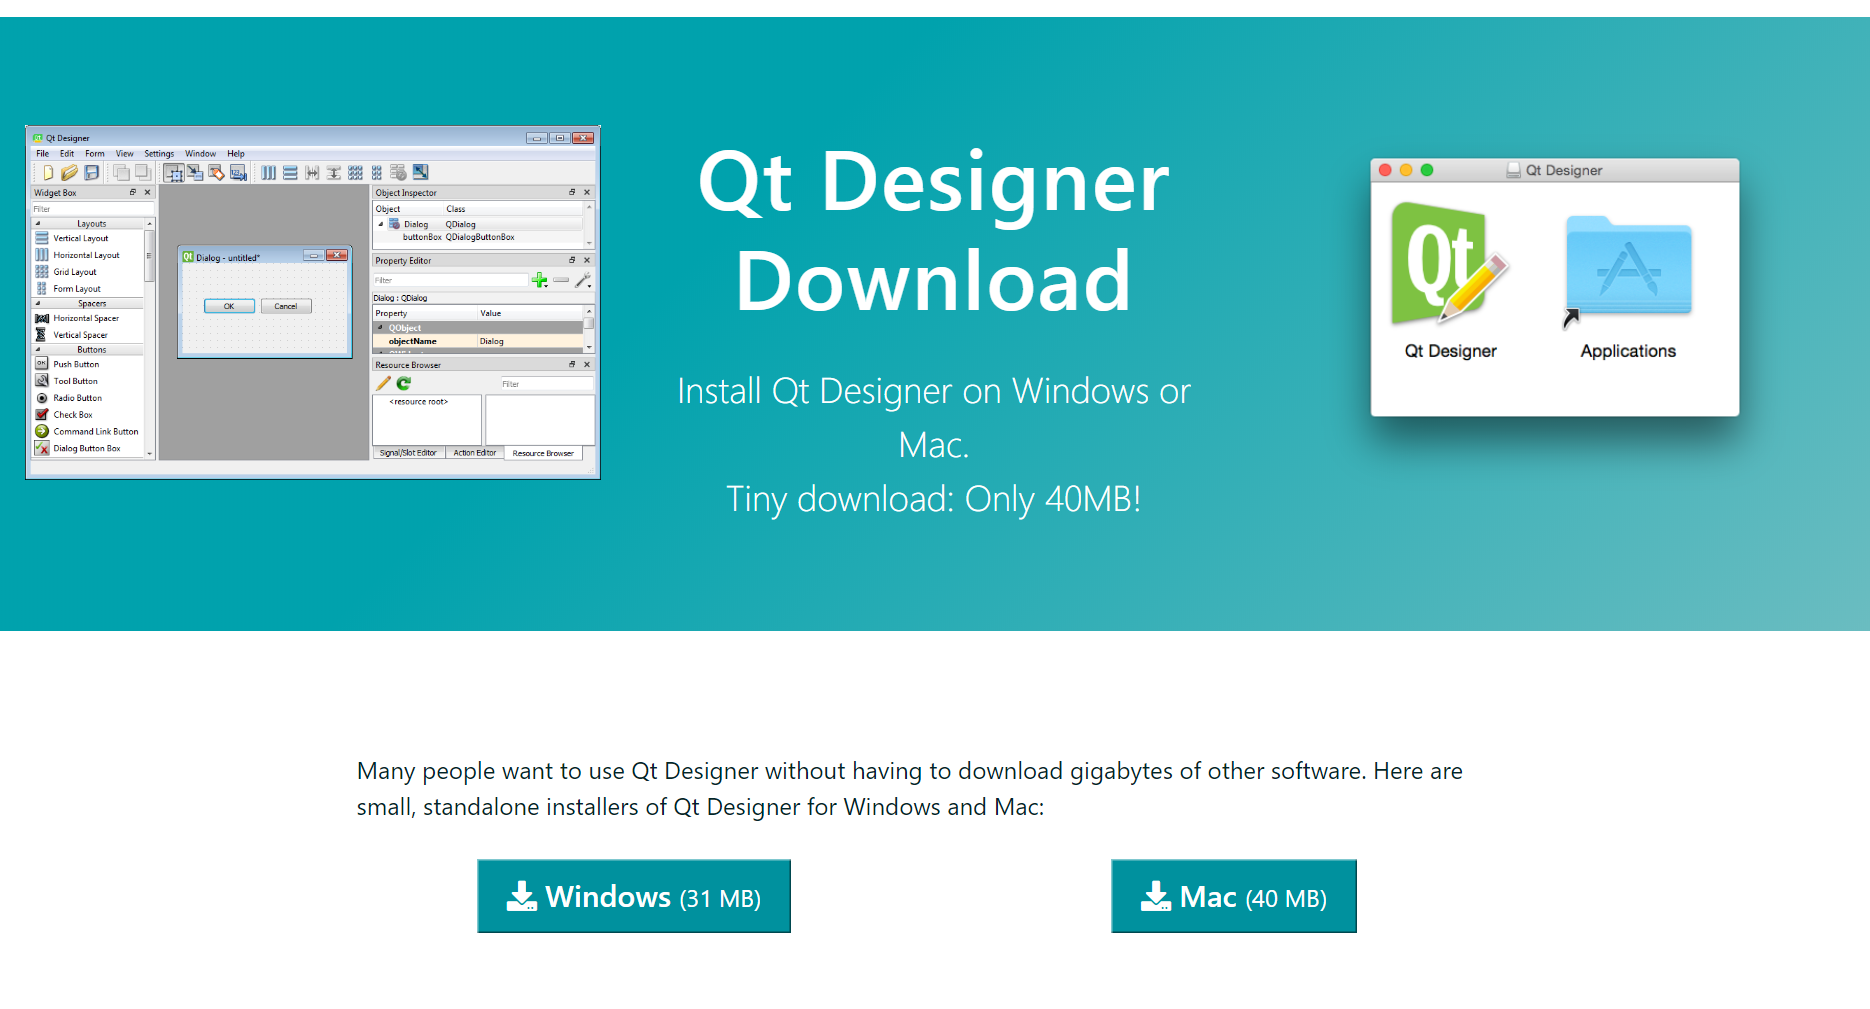
Task: Collapse the Buttons category in Widget Box
Action: 38,350
